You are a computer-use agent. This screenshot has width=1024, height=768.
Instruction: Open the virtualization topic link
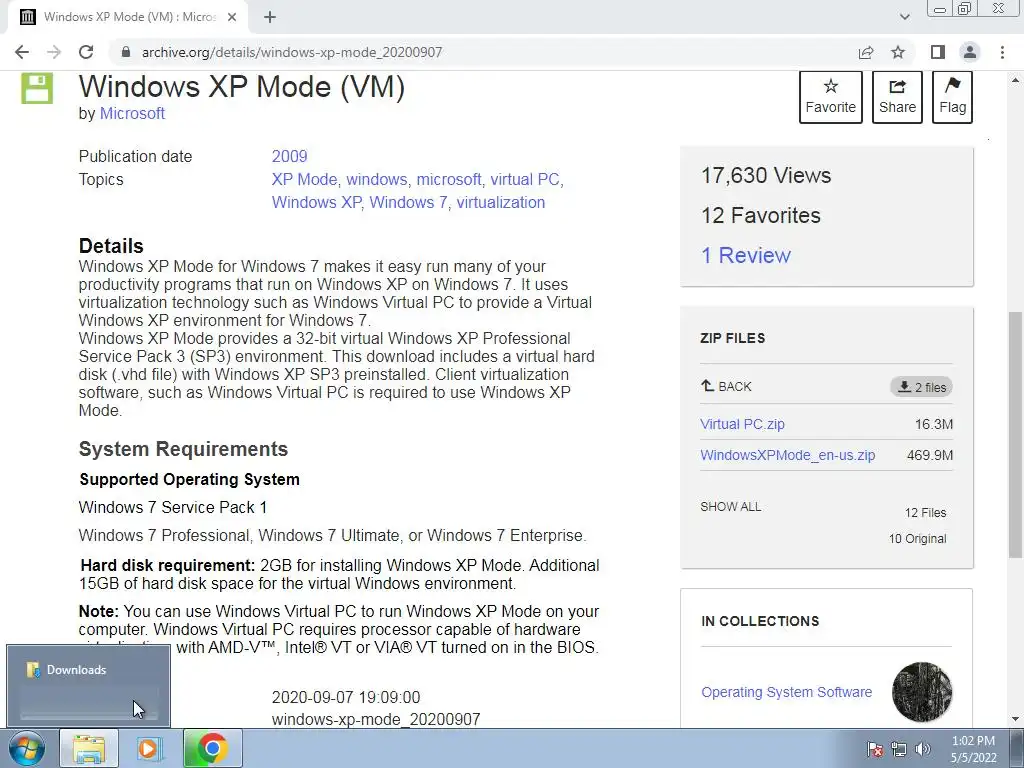501,202
